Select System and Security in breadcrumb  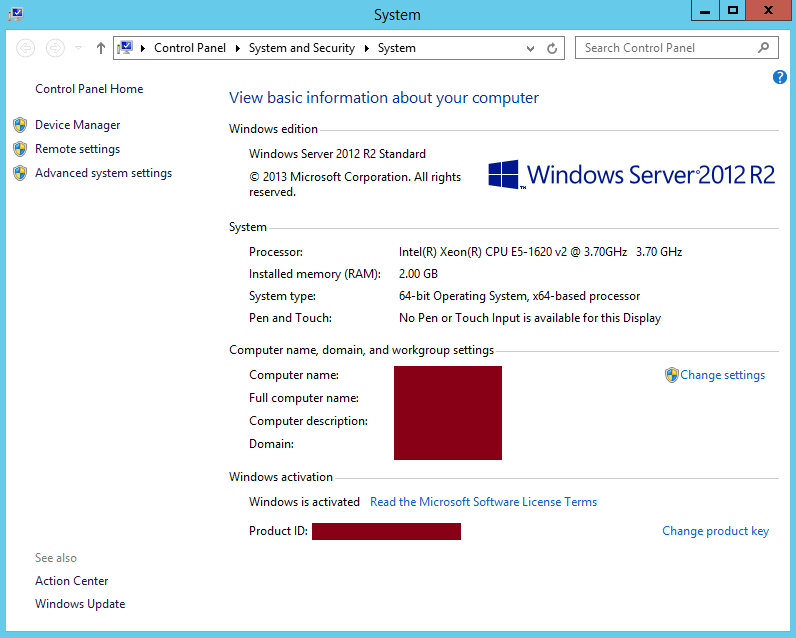(x=301, y=48)
